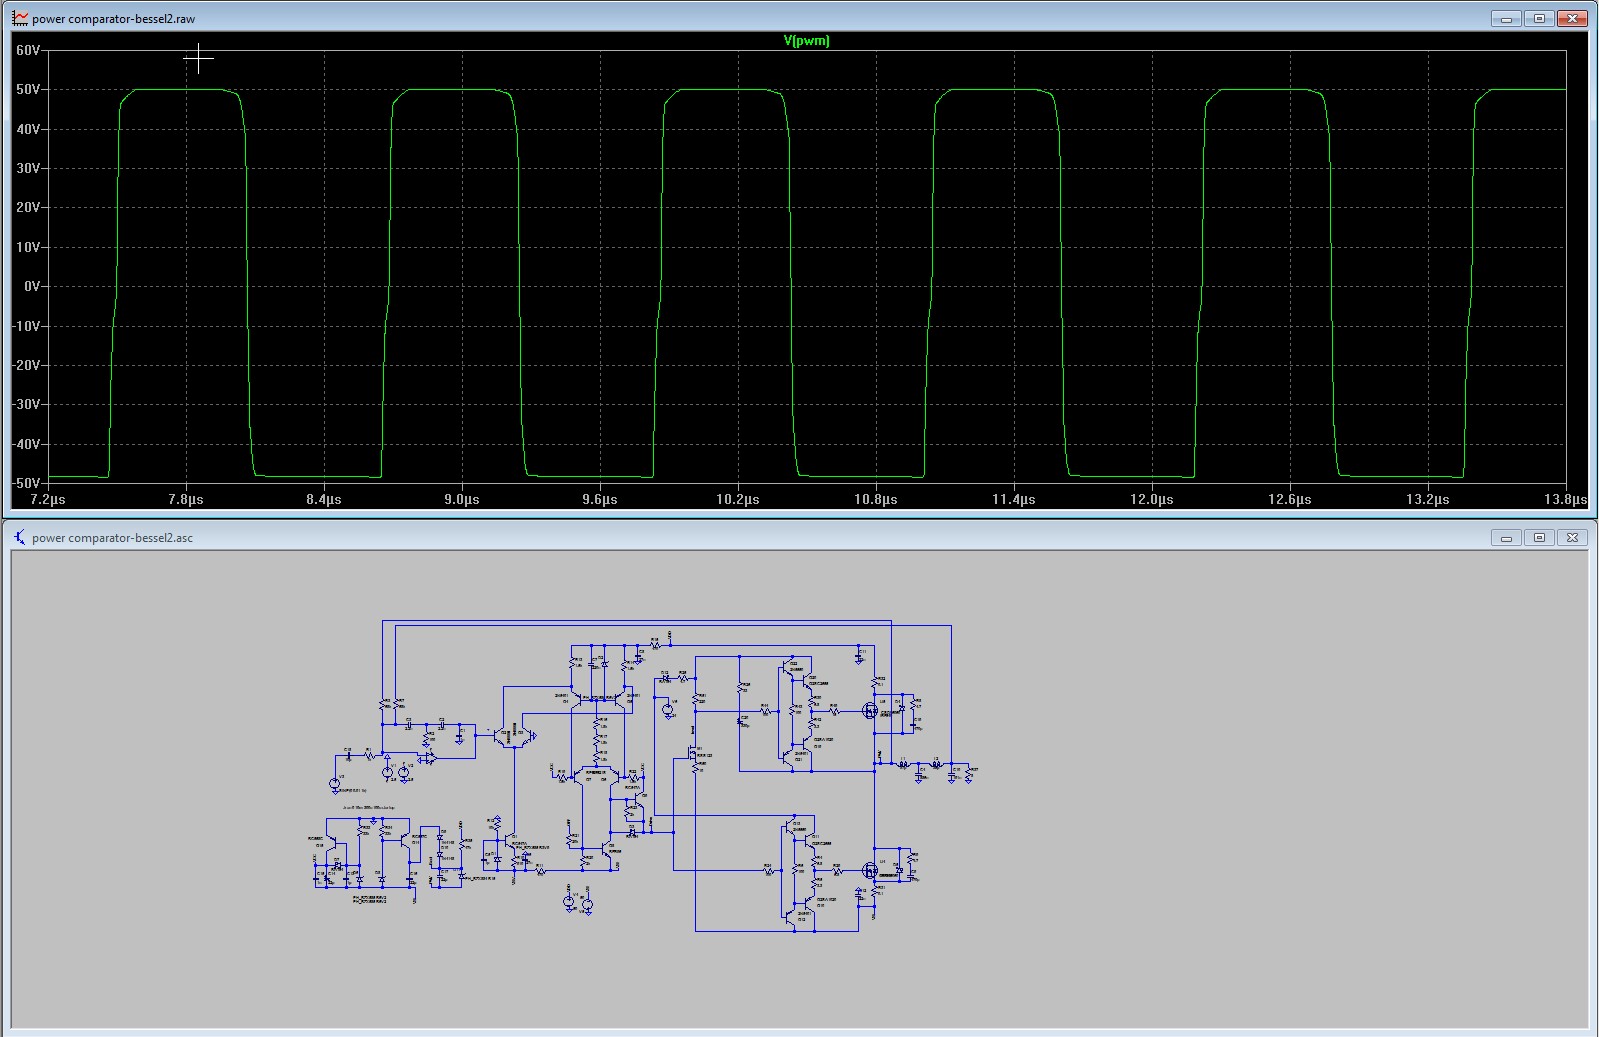1599x1037 pixels.
Task: Click the 30V vertical axis label
Action: (x=28, y=168)
